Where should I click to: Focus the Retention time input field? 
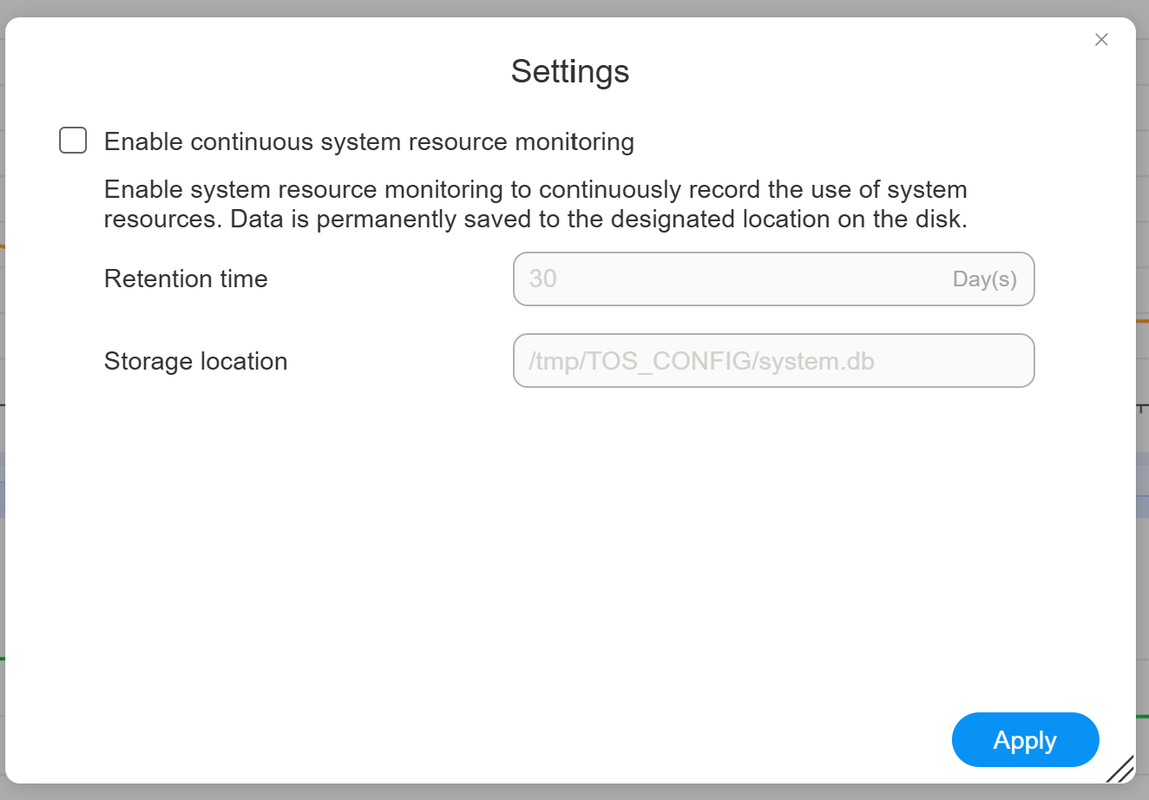click(773, 278)
